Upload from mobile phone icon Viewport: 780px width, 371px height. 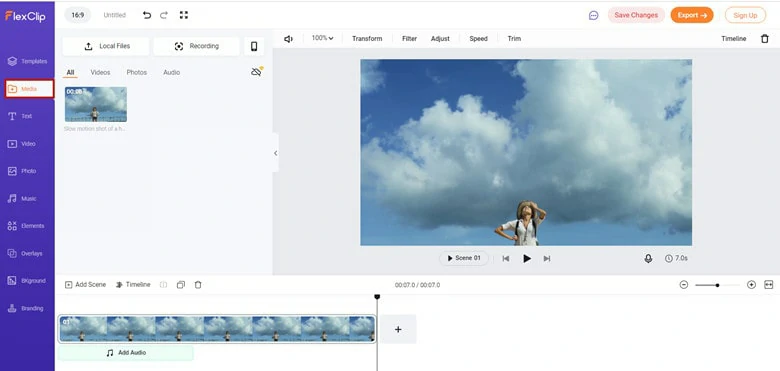pos(254,46)
